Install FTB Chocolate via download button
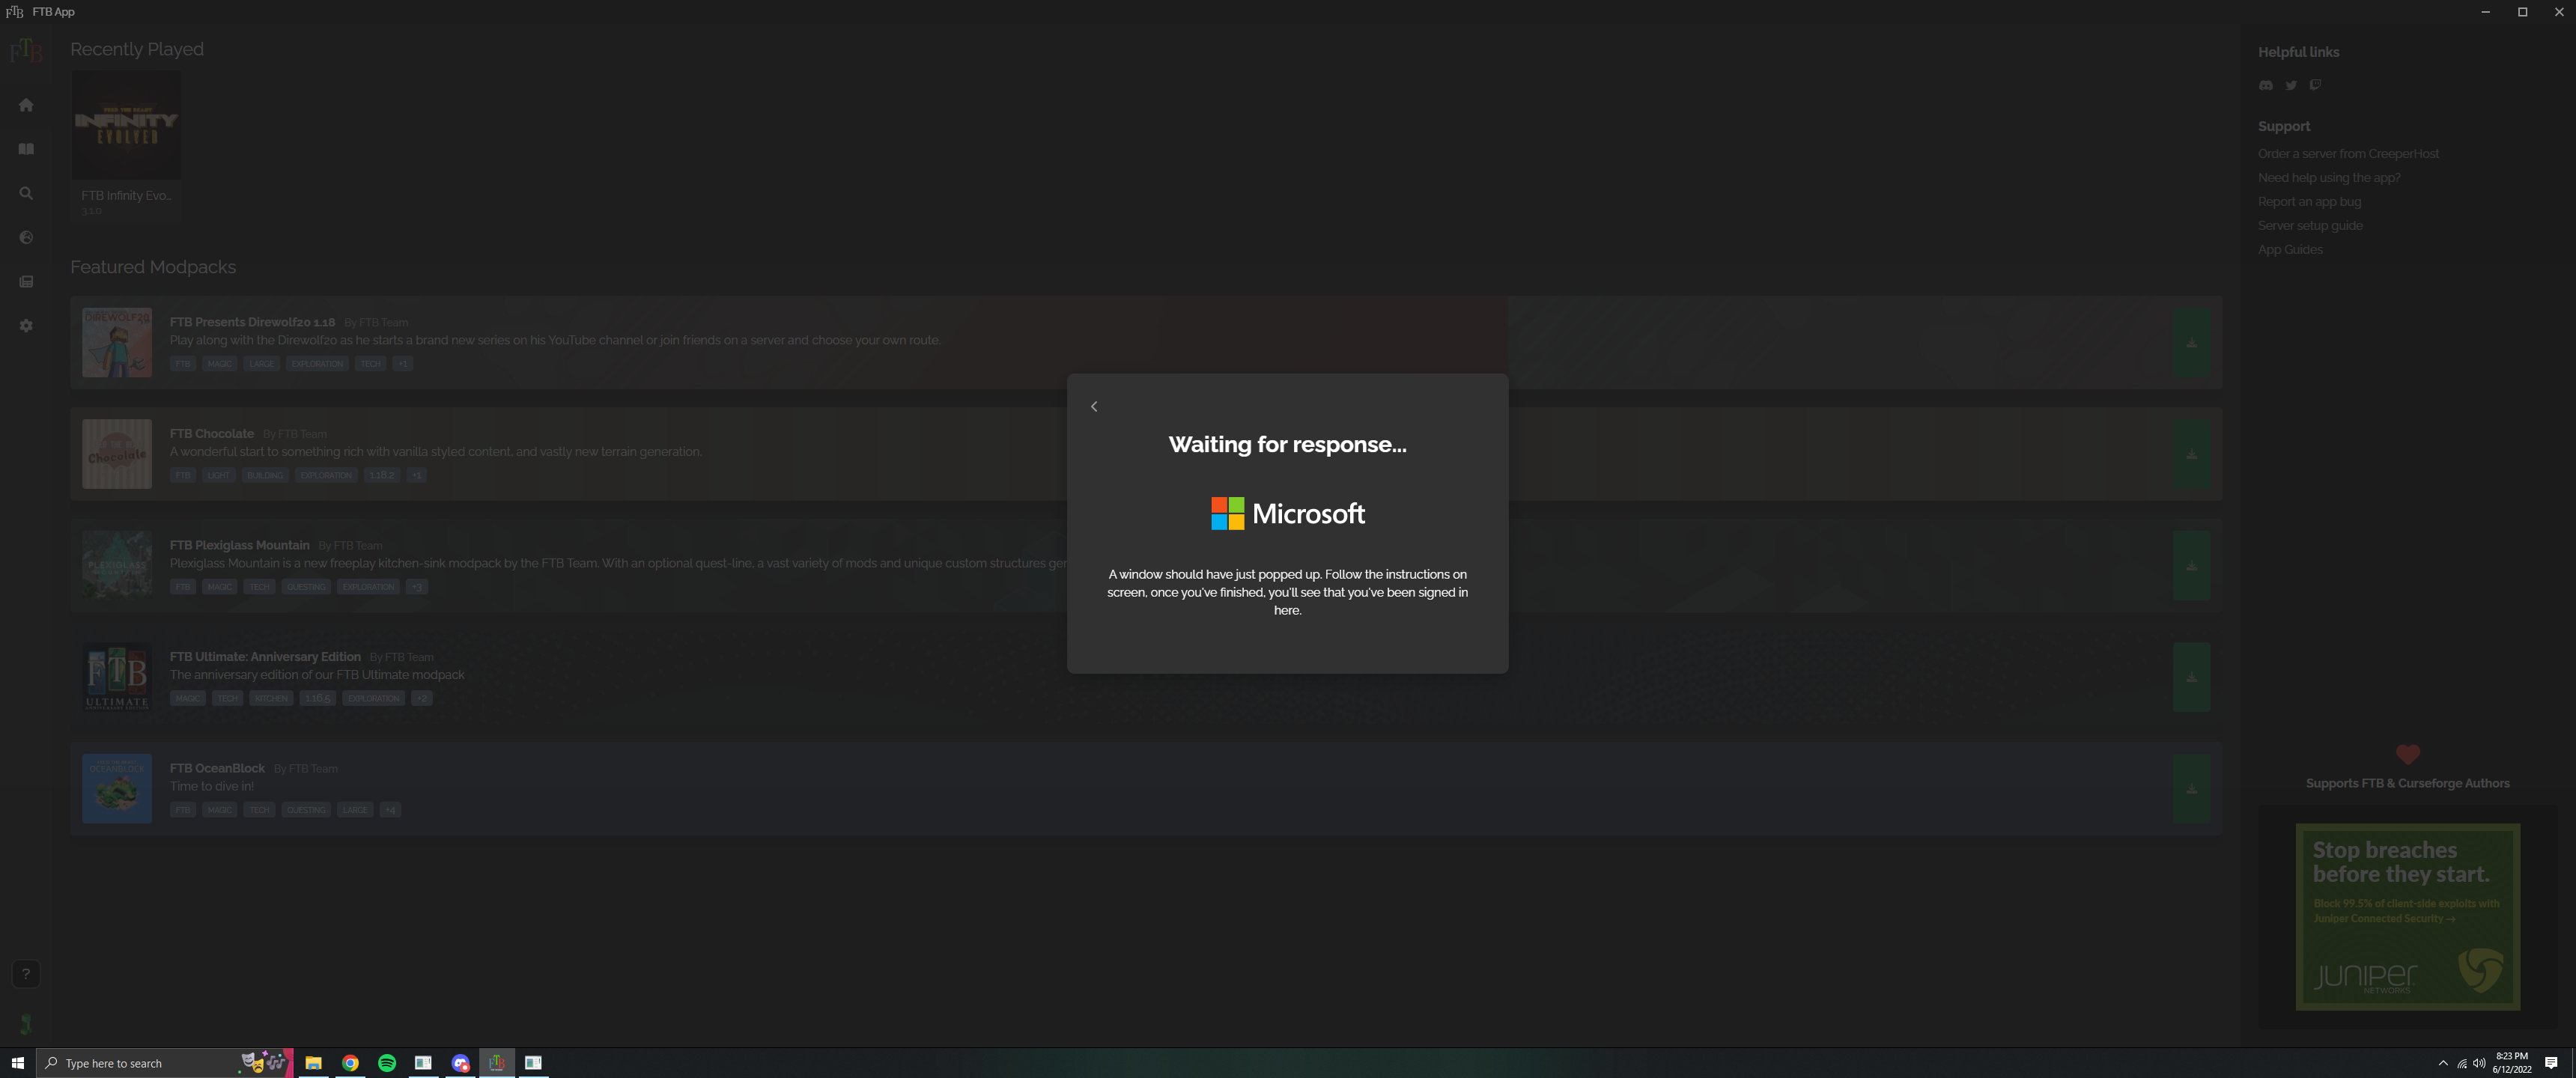This screenshot has height=1078, width=2576. (x=2191, y=454)
